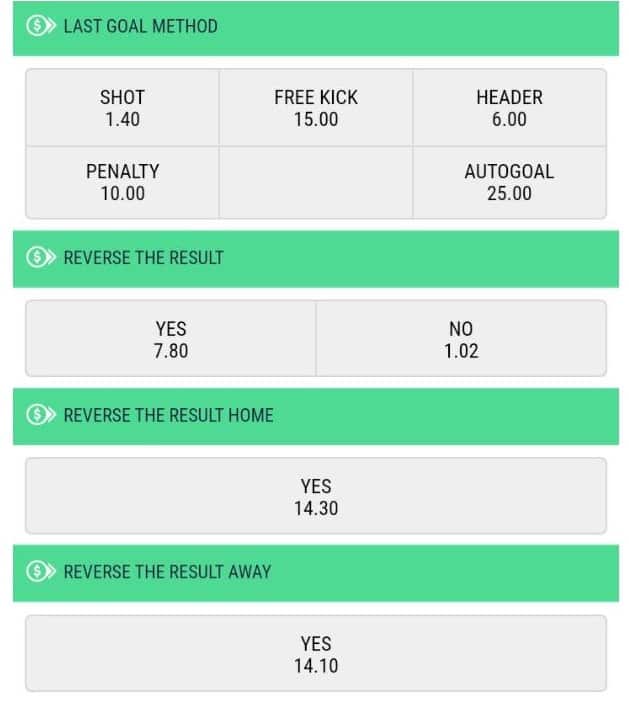Click coin icon beside Reverse The Result Away
Viewport: 629px width, 704px height.
click(x=40, y=572)
